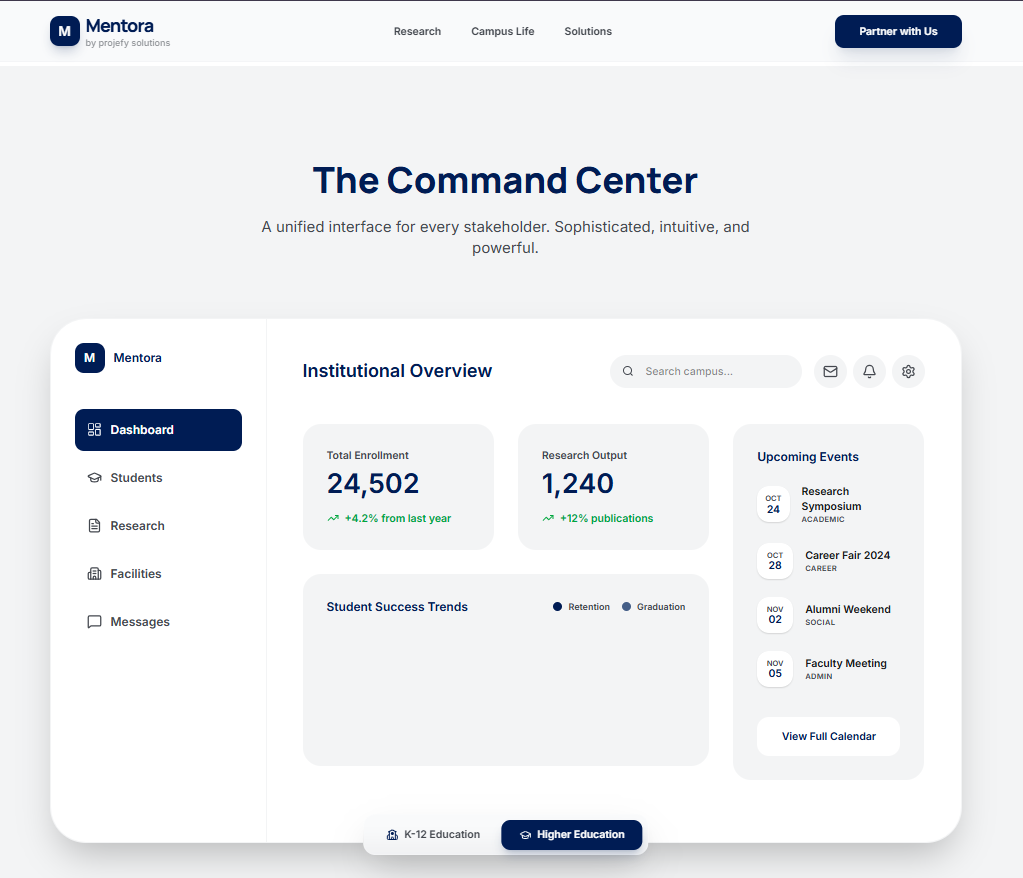Click the Mentora M logo in header
This screenshot has width=1023, height=878.
pyautogui.click(x=65, y=31)
